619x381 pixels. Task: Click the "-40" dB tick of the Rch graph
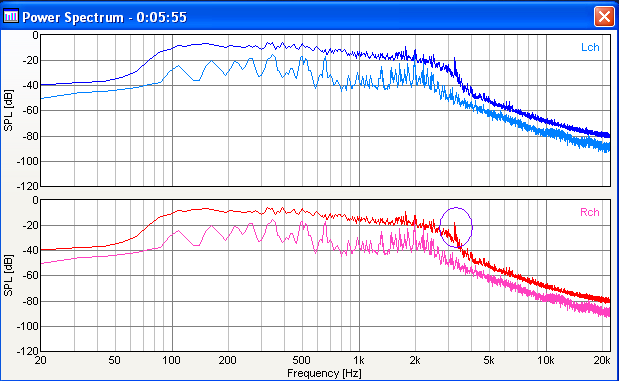30,250
